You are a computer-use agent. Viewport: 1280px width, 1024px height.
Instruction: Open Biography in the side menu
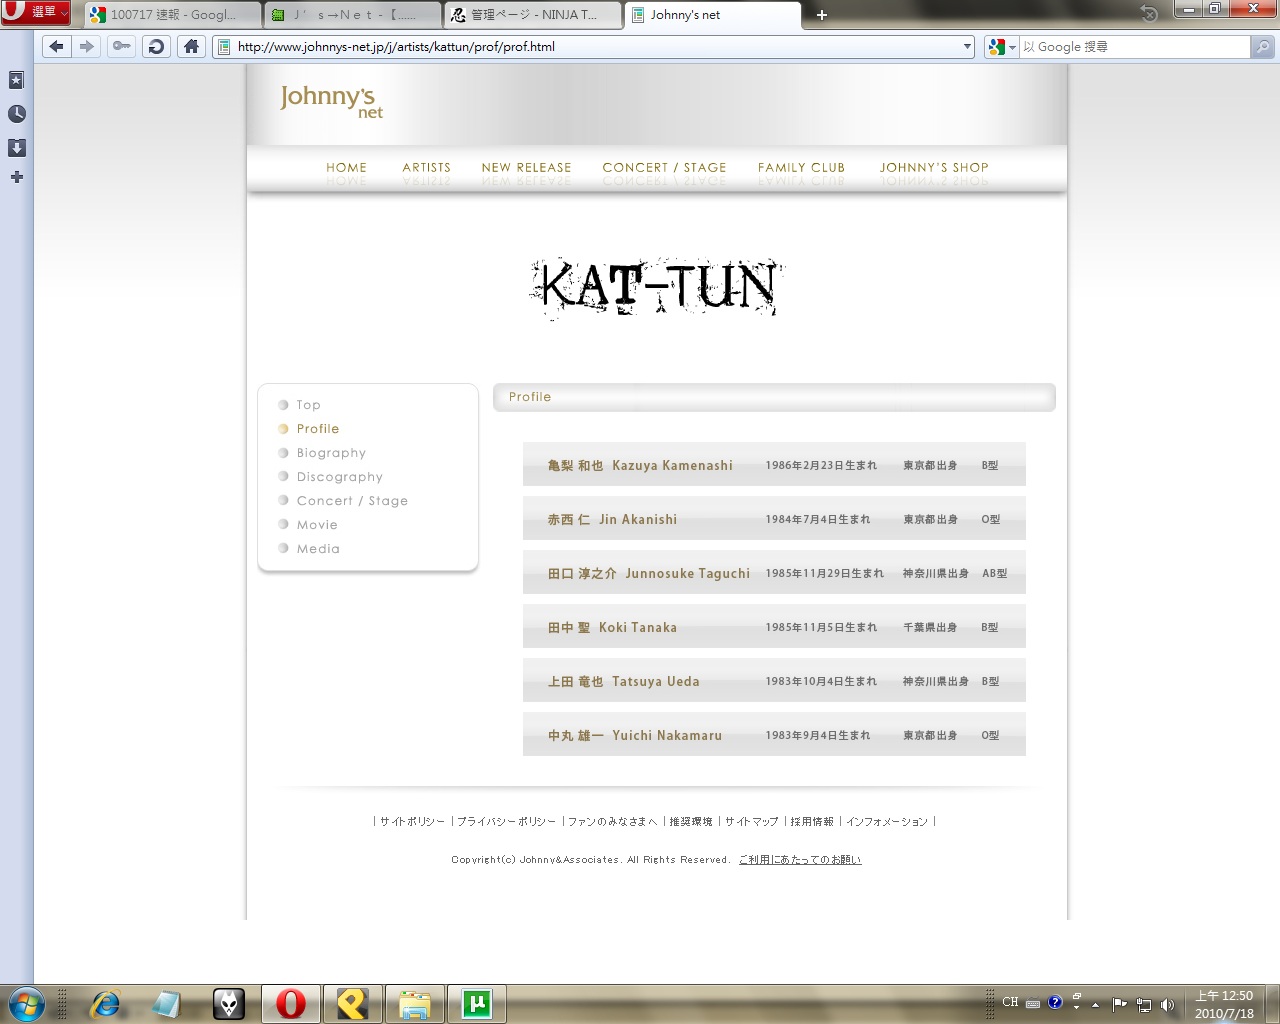coord(331,453)
